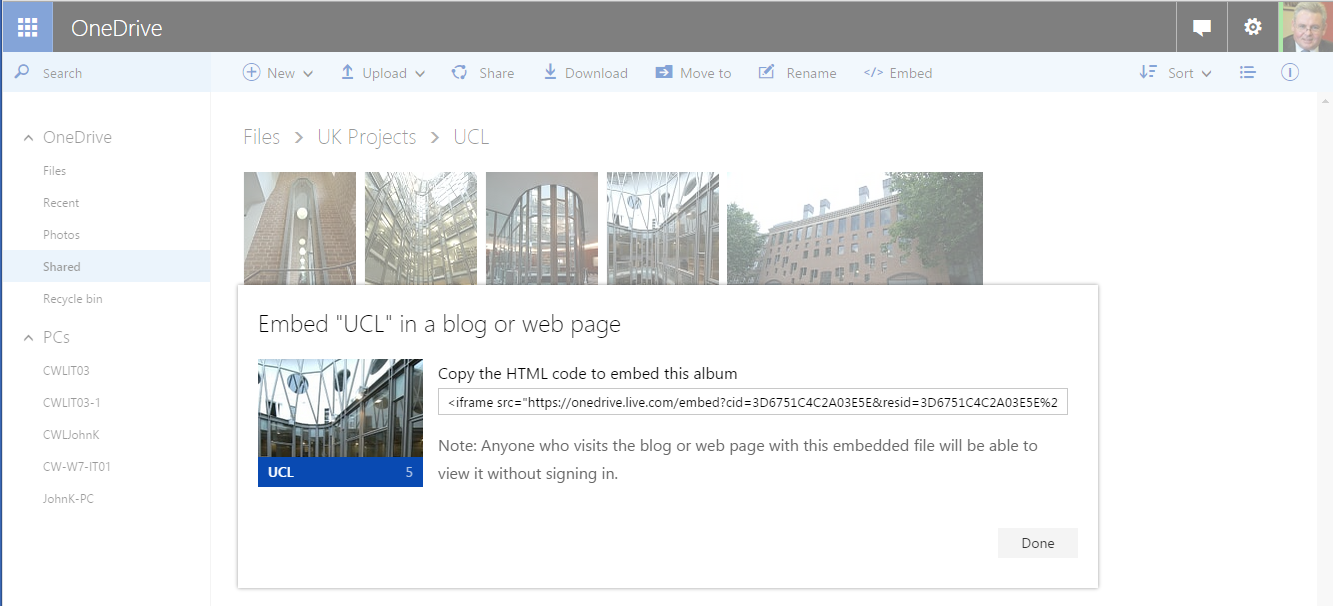
Task: Click Done in the embed dialog
Action: pyautogui.click(x=1038, y=543)
